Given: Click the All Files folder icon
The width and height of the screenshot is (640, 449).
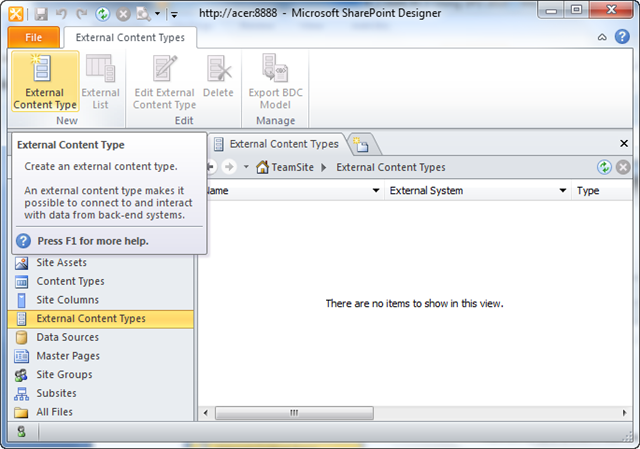Looking at the screenshot, I should [21, 413].
